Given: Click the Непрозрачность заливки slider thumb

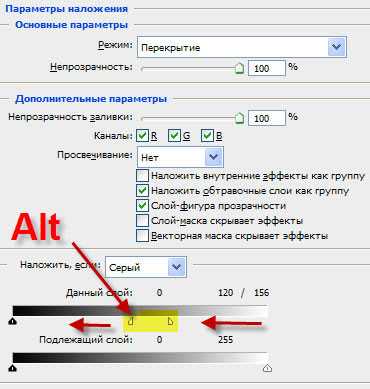Looking at the screenshot, I should pos(239,118).
